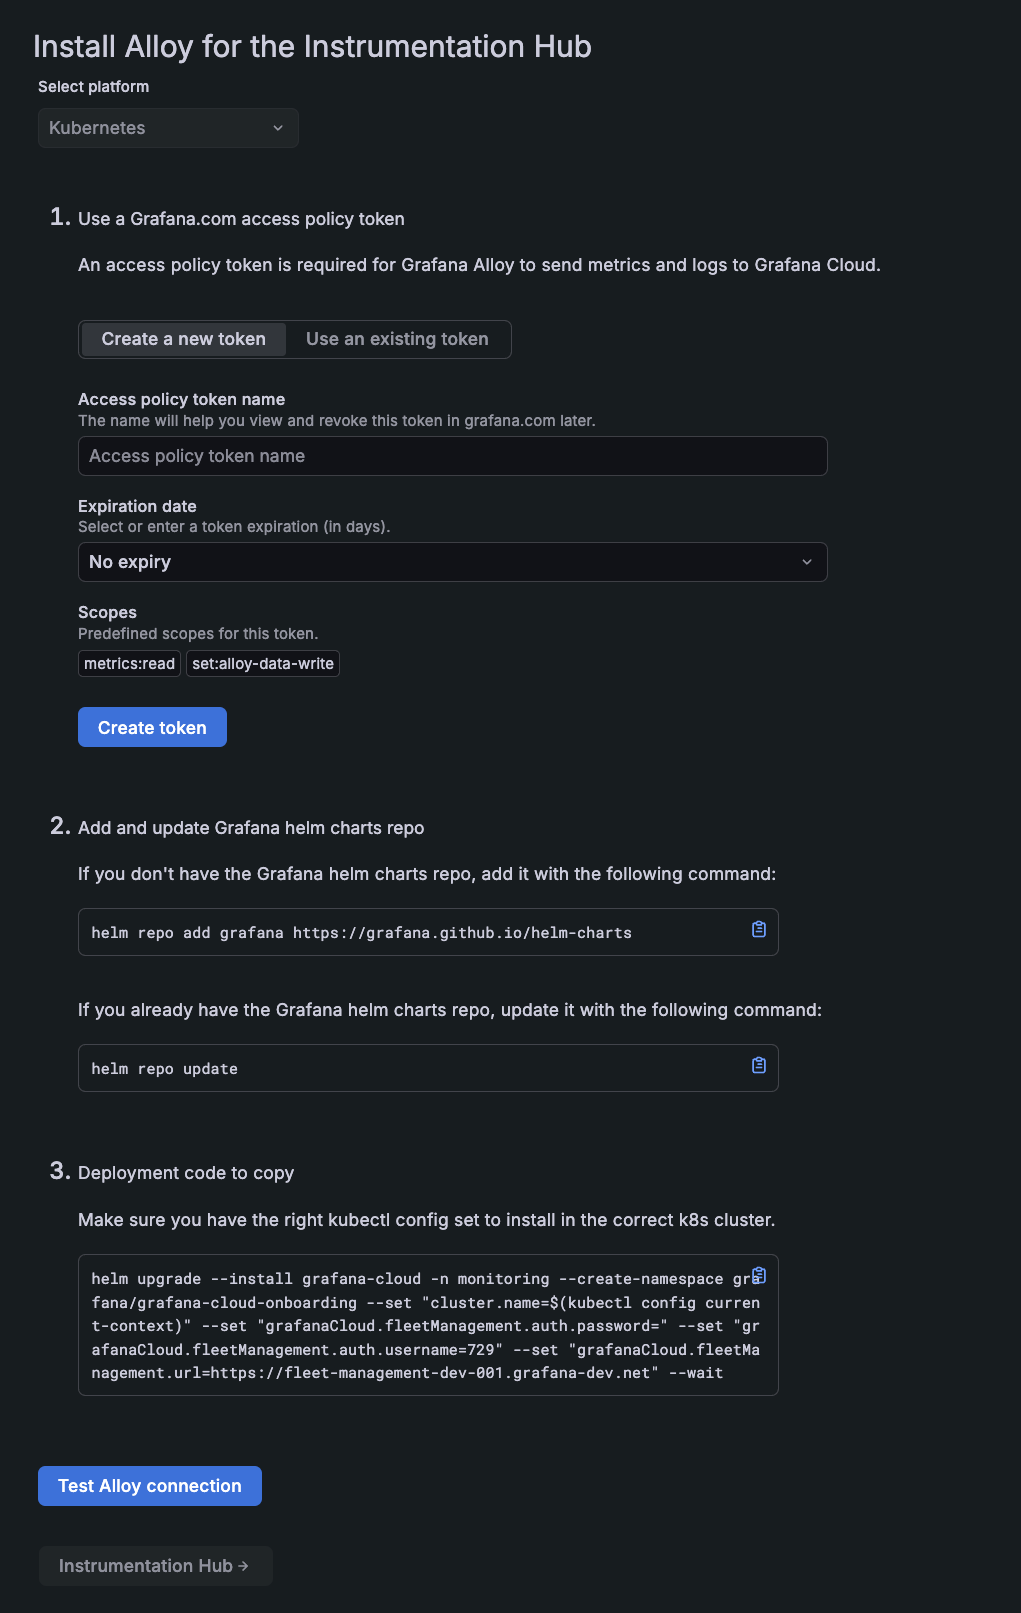Click inside the helm upgrade code block
The image size is (1021, 1613).
(x=425, y=1326)
